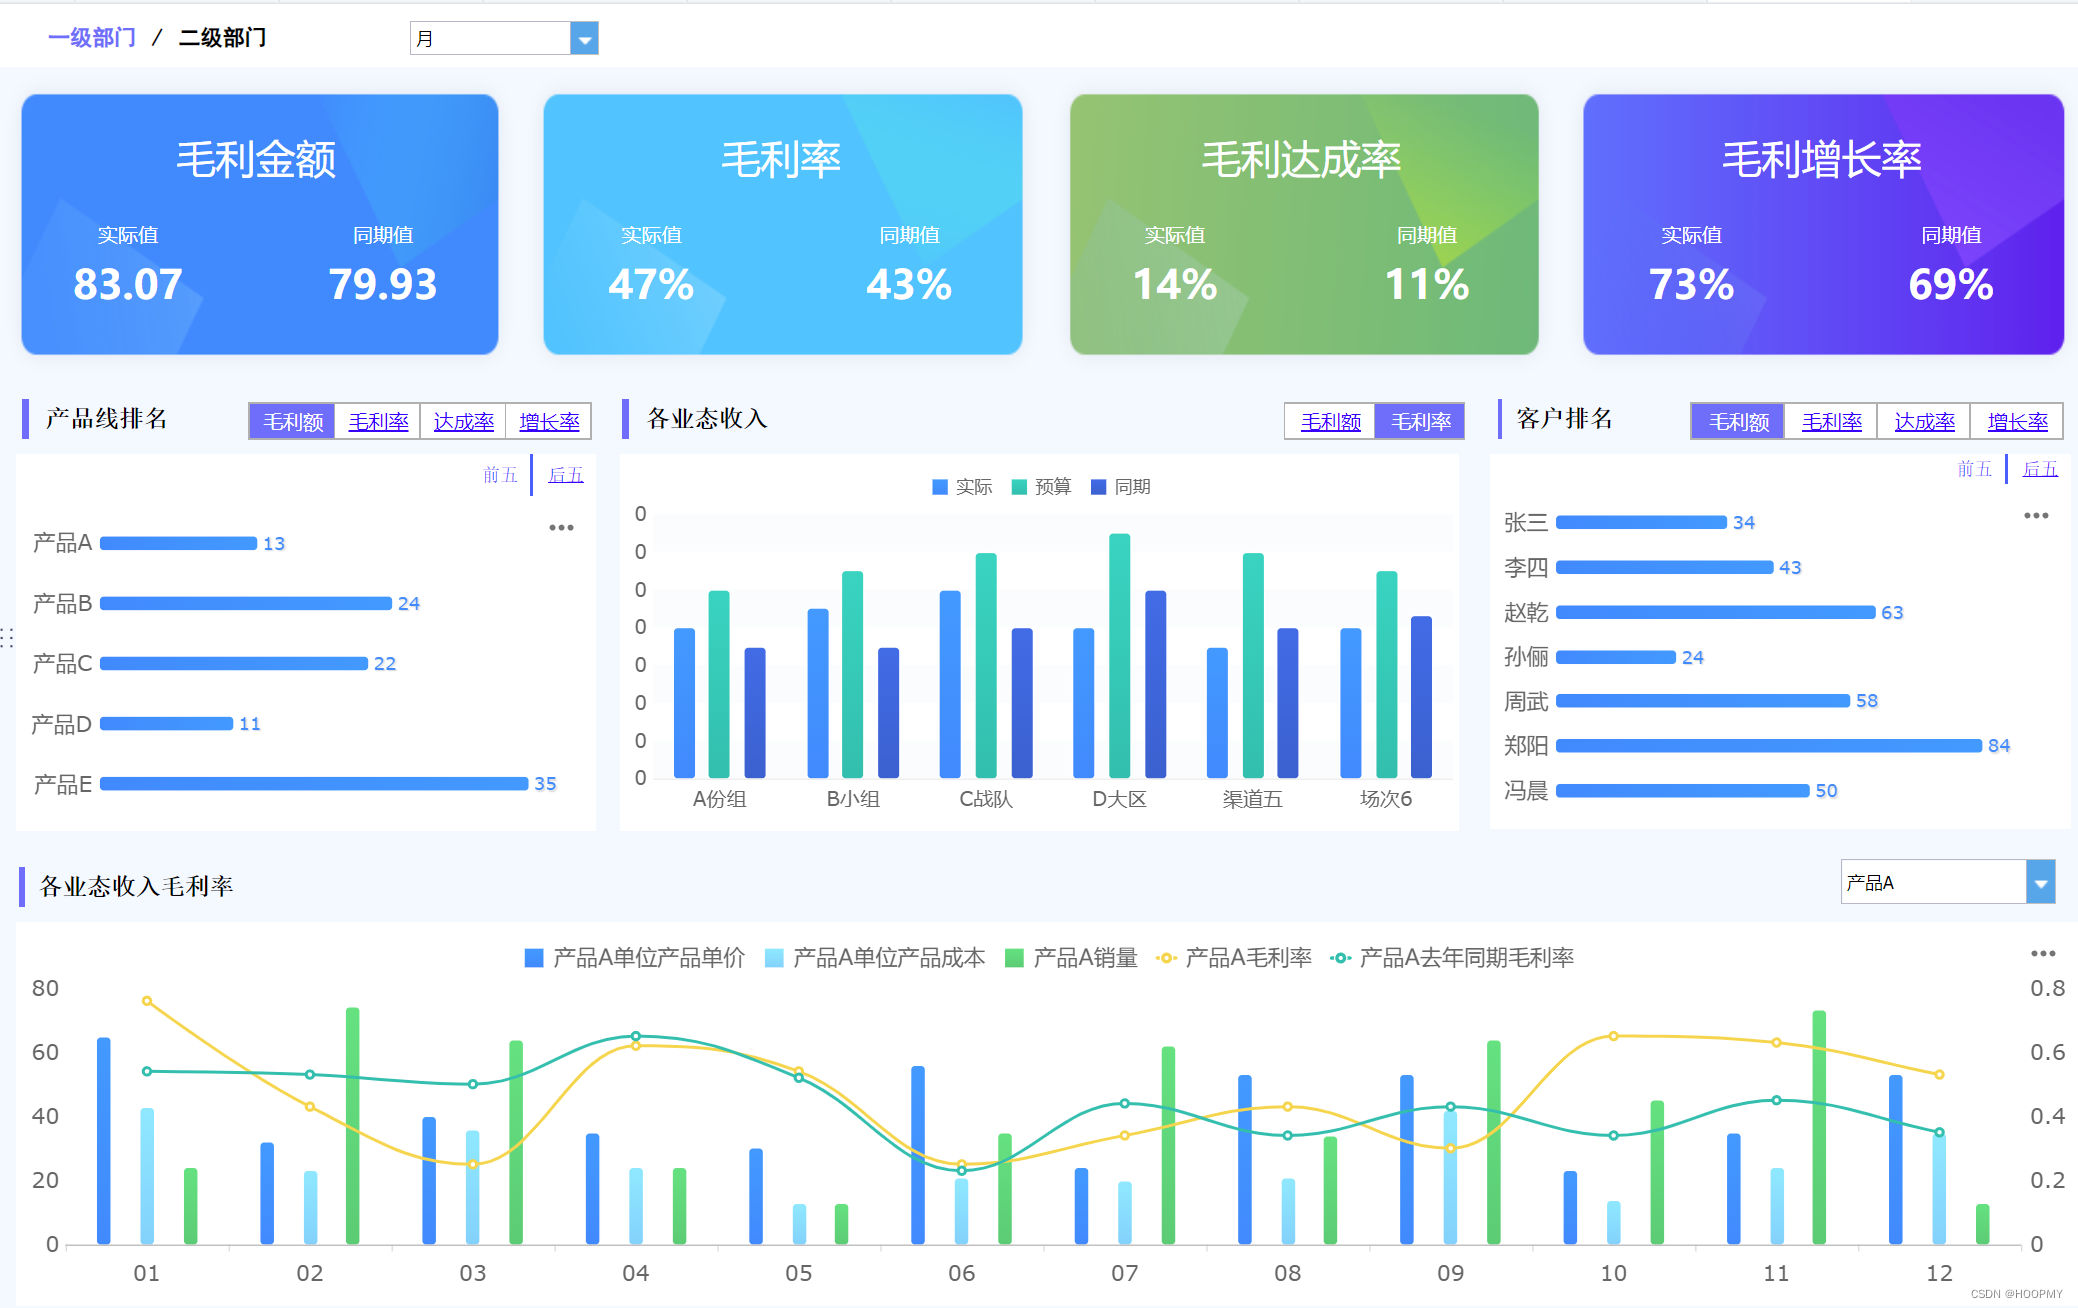Image resolution: width=2078 pixels, height=1308 pixels.
Task: Click 后五 link in customer ranking
Action: click(x=2039, y=469)
